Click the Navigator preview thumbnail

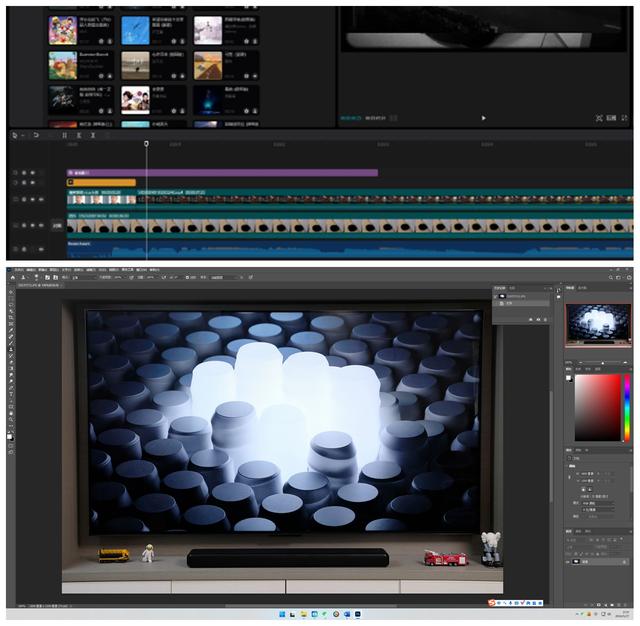coord(598,325)
